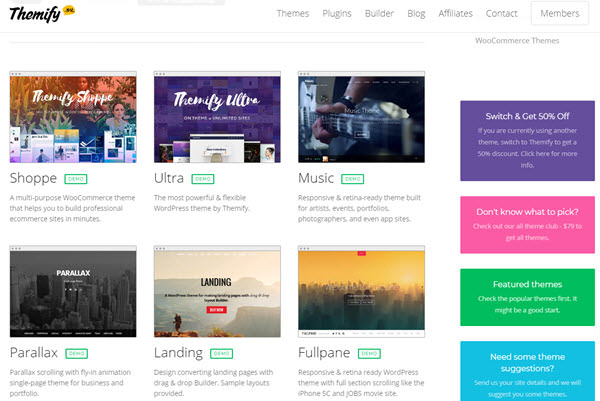Open the Shoppe theme thumbnail
This screenshot has width=600, height=401.
pos(73,117)
